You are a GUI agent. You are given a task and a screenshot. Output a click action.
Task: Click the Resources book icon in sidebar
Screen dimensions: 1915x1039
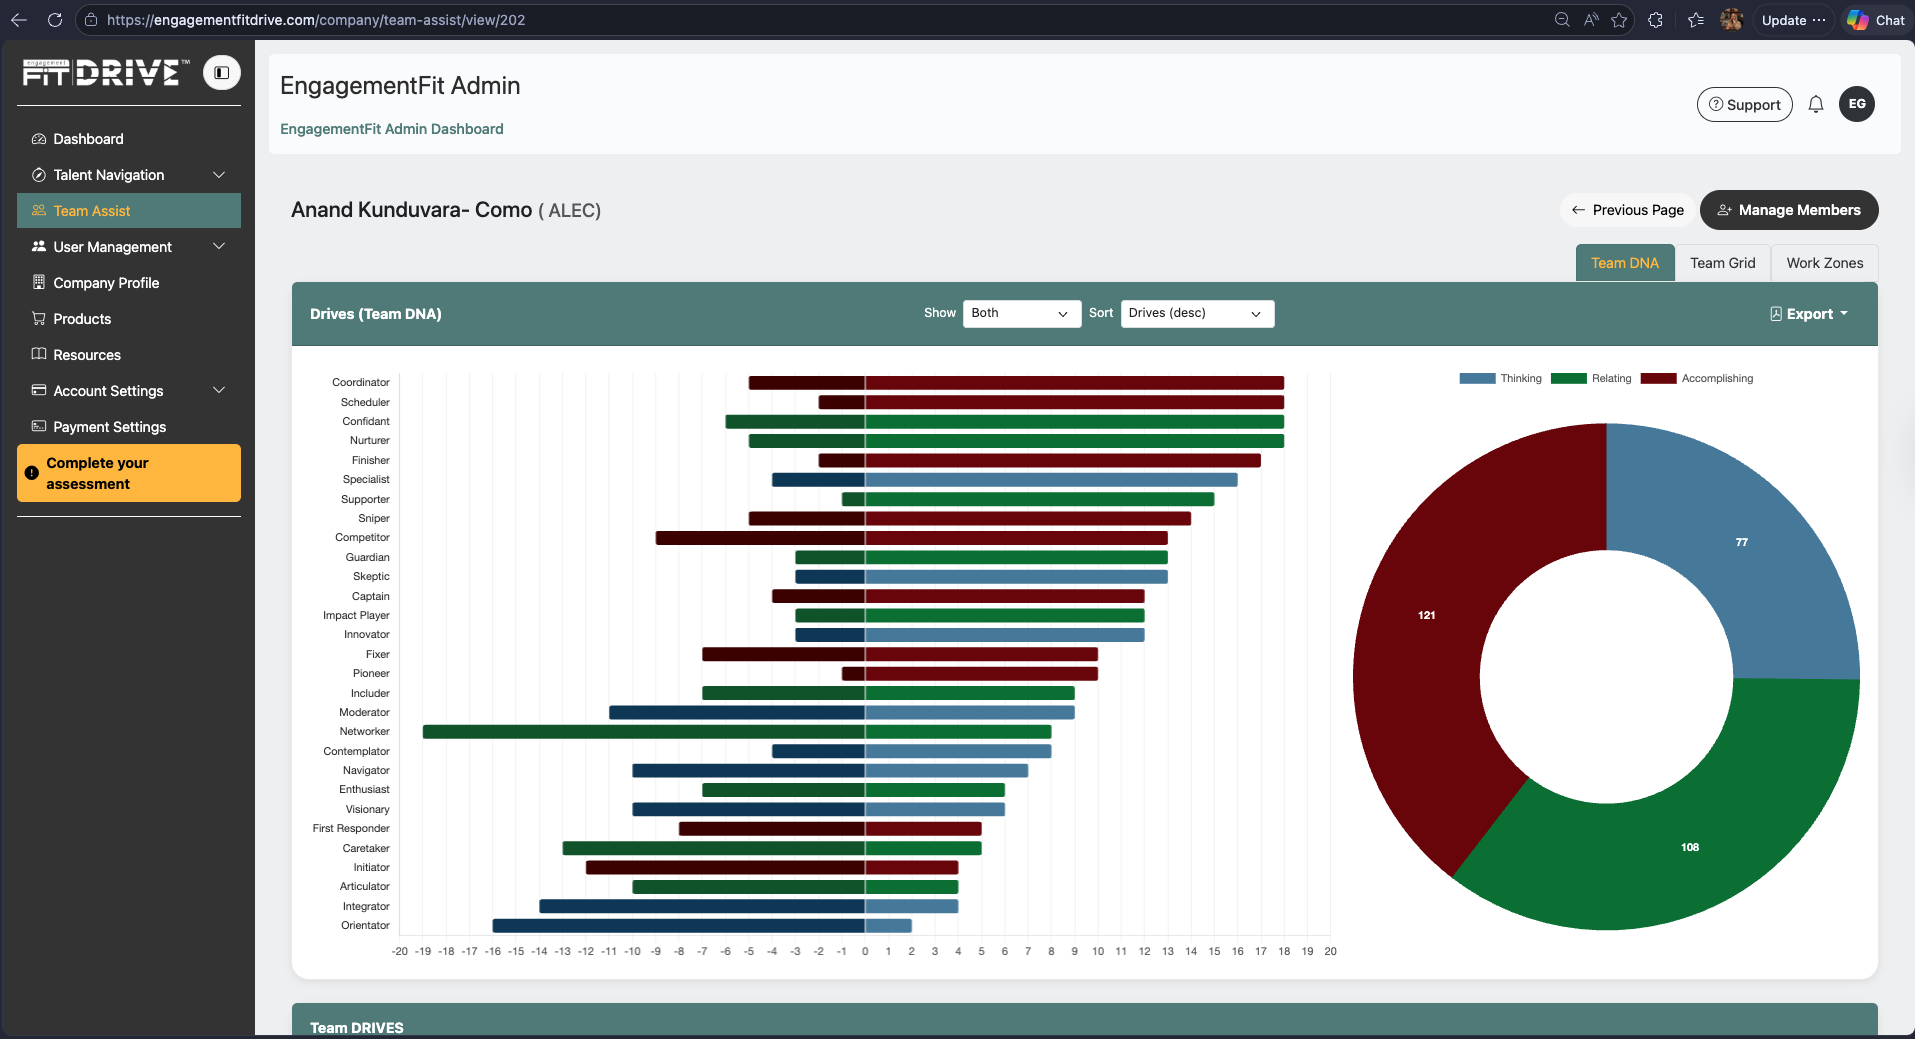coord(39,355)
